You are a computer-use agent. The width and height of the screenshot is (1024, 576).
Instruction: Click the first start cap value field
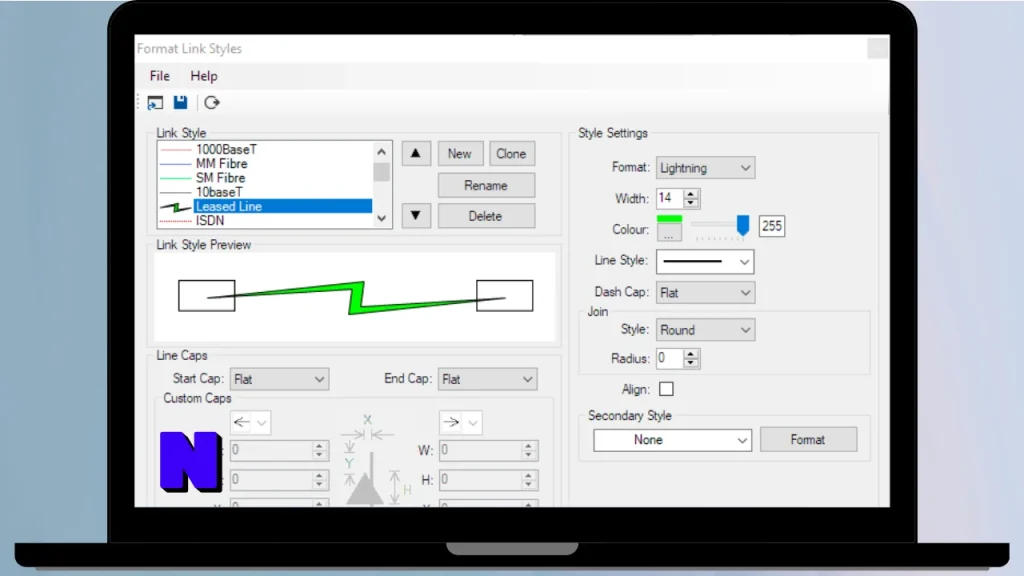(x=271, y=450)
